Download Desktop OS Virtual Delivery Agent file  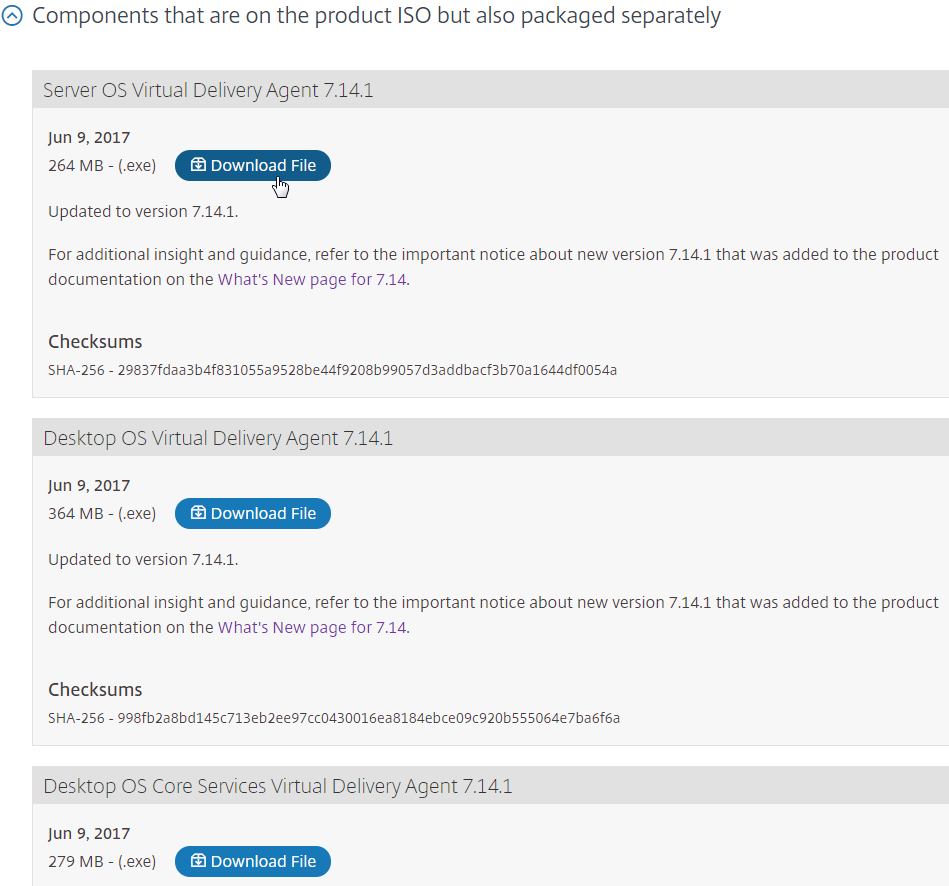[x=253, y=514]
